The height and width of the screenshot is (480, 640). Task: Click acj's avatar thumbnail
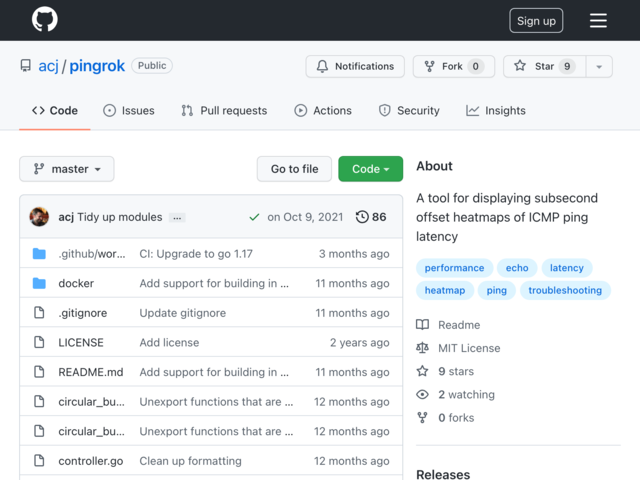39,217
